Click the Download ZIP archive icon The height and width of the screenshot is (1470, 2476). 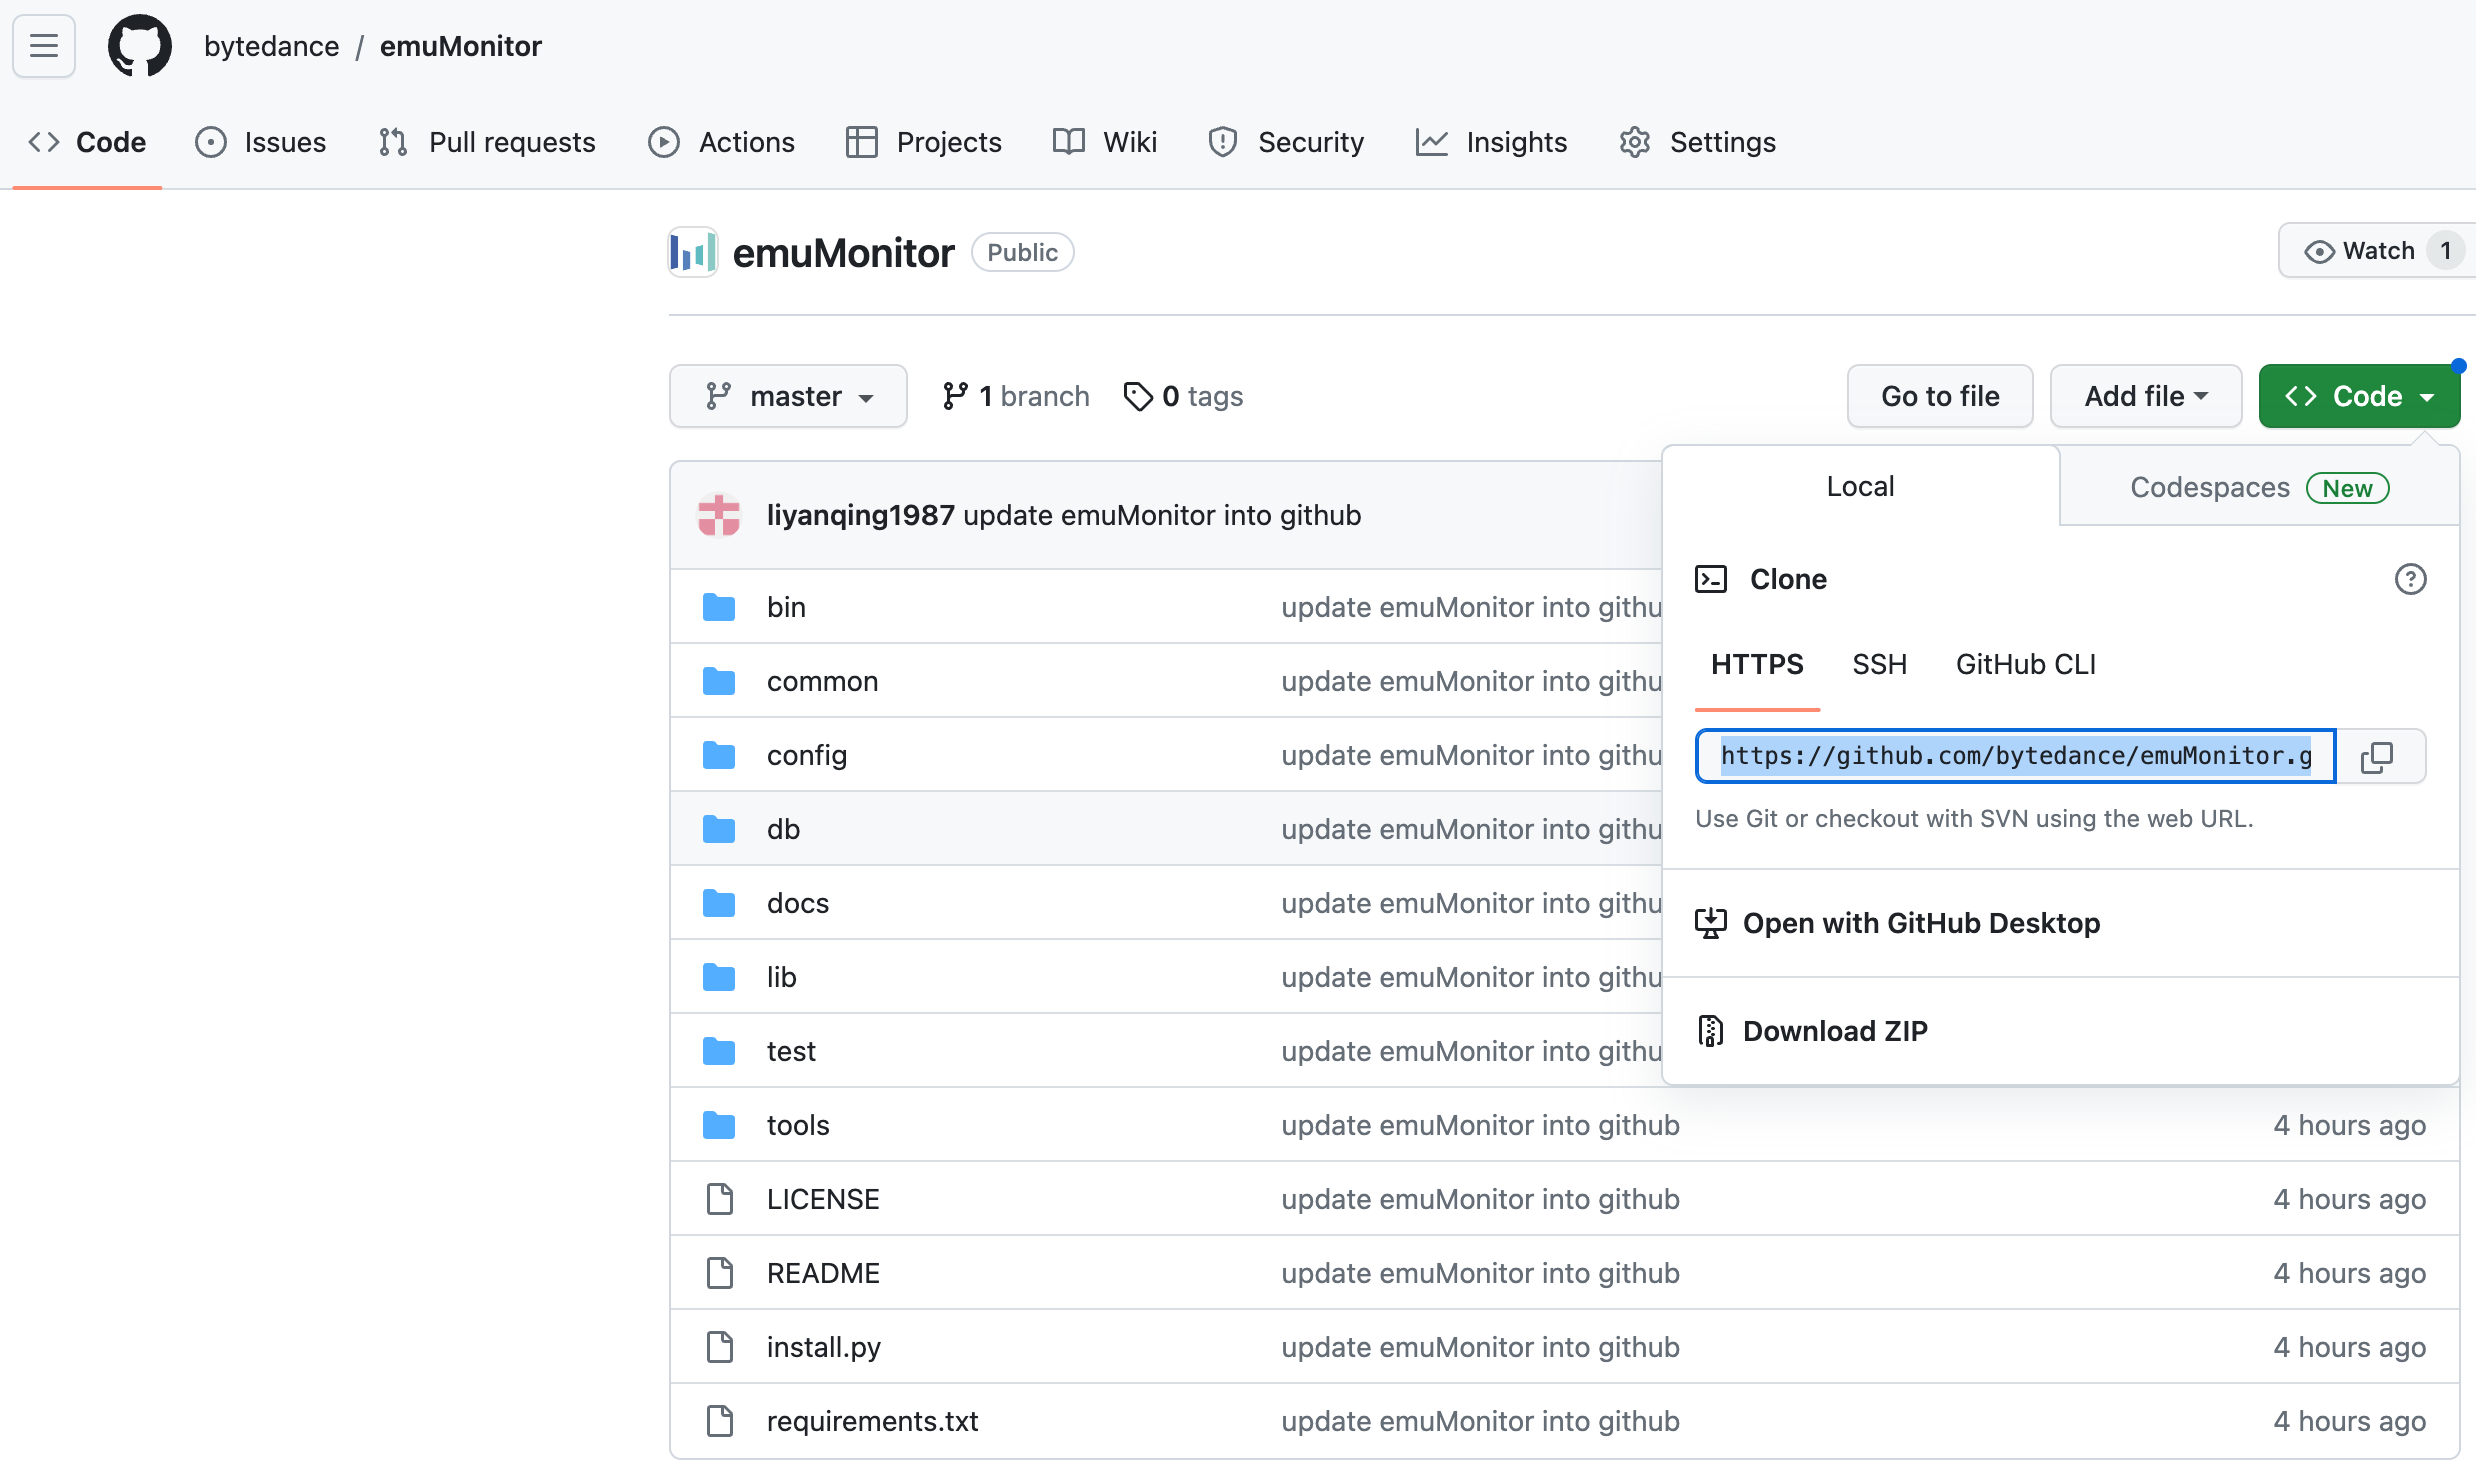[x=1711, y=1031]
